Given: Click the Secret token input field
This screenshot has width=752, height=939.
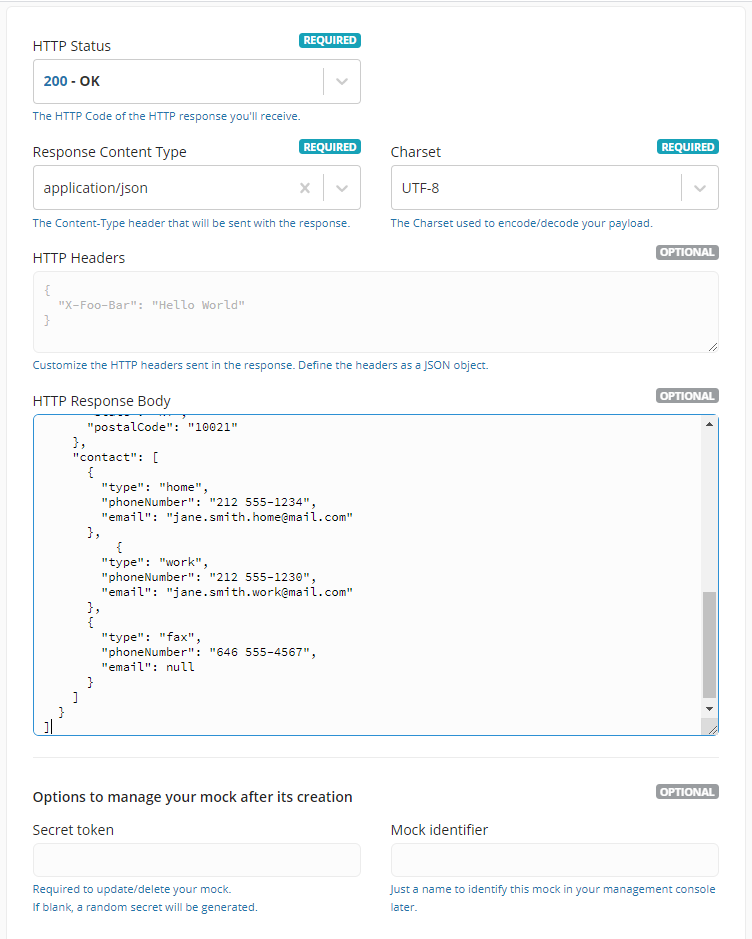Looking at the screenshot, I should [196, 860].
